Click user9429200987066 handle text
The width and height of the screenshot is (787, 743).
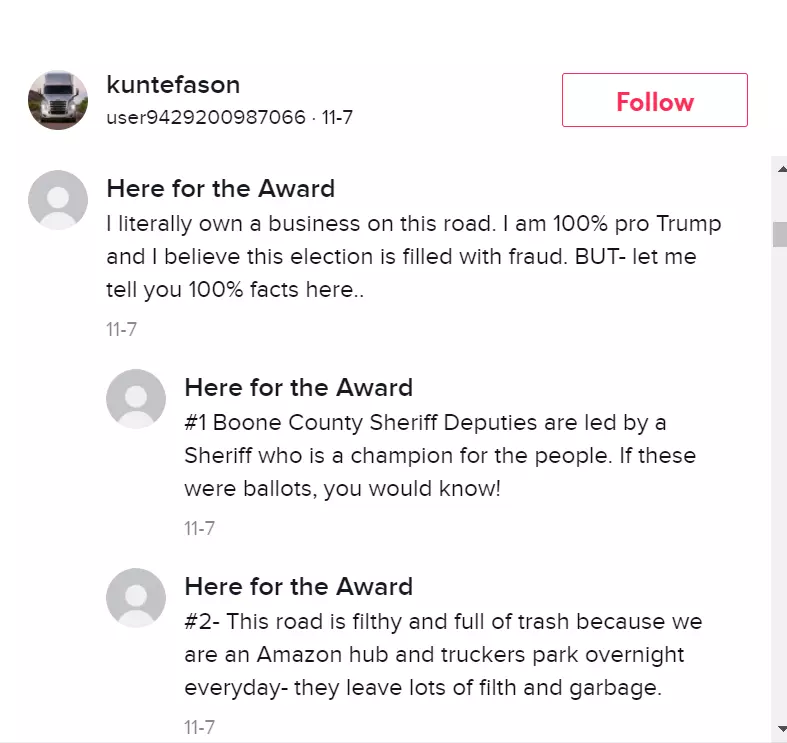(x=206, y=117)
